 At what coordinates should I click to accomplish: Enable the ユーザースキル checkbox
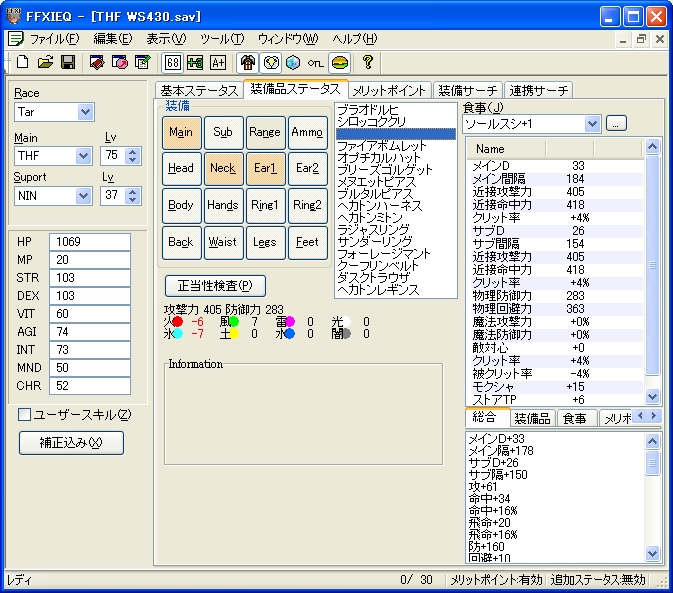click(24, 414)
